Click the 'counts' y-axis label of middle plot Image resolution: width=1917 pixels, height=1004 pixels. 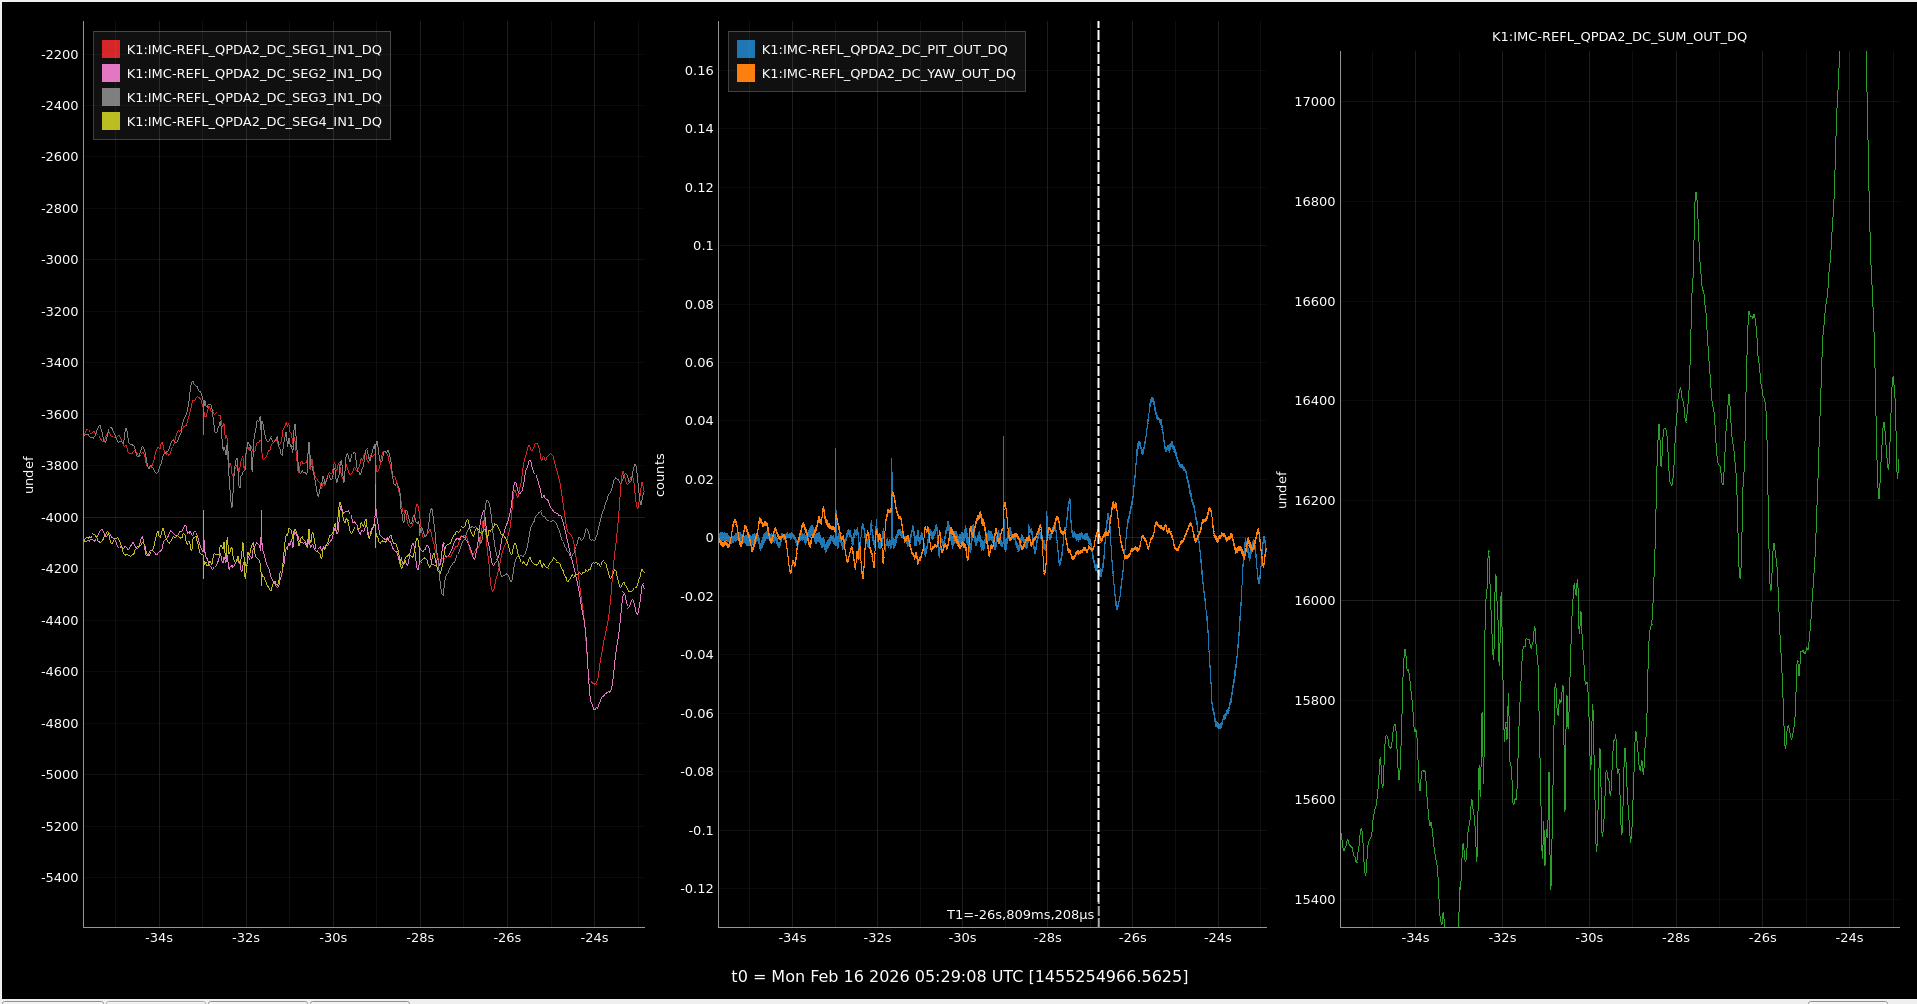(x=660, y=475)
